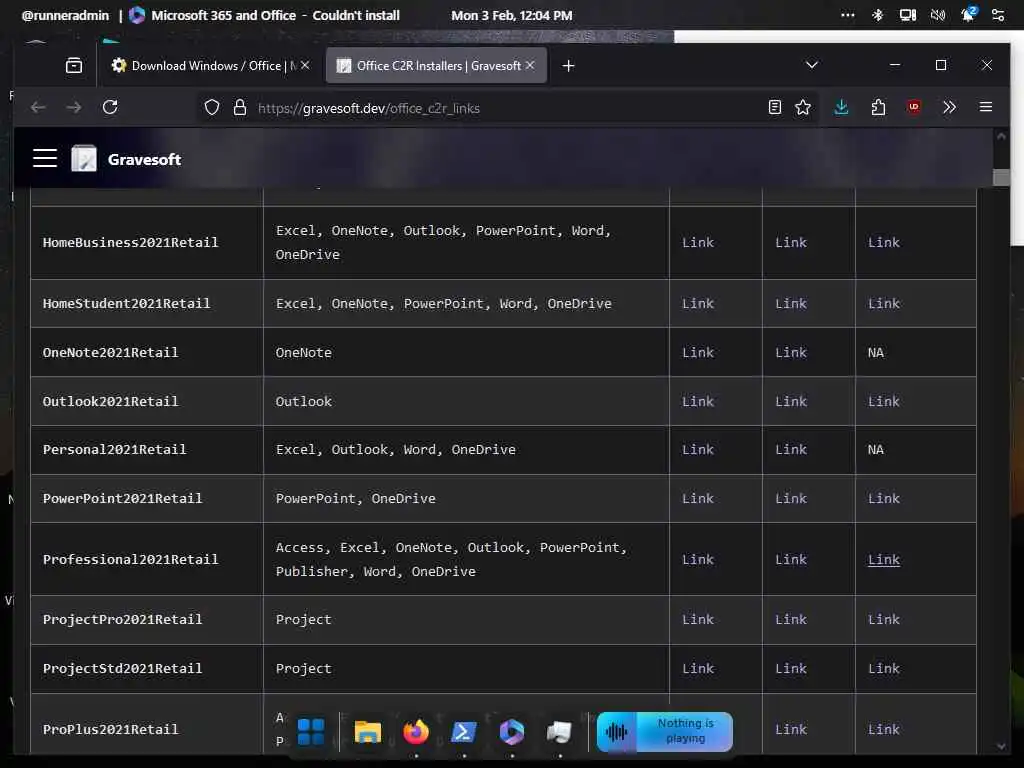This screenshot has width=1024, height=768.
Task: Open Windows Start button in taskbar
Action: coord(311,731)
